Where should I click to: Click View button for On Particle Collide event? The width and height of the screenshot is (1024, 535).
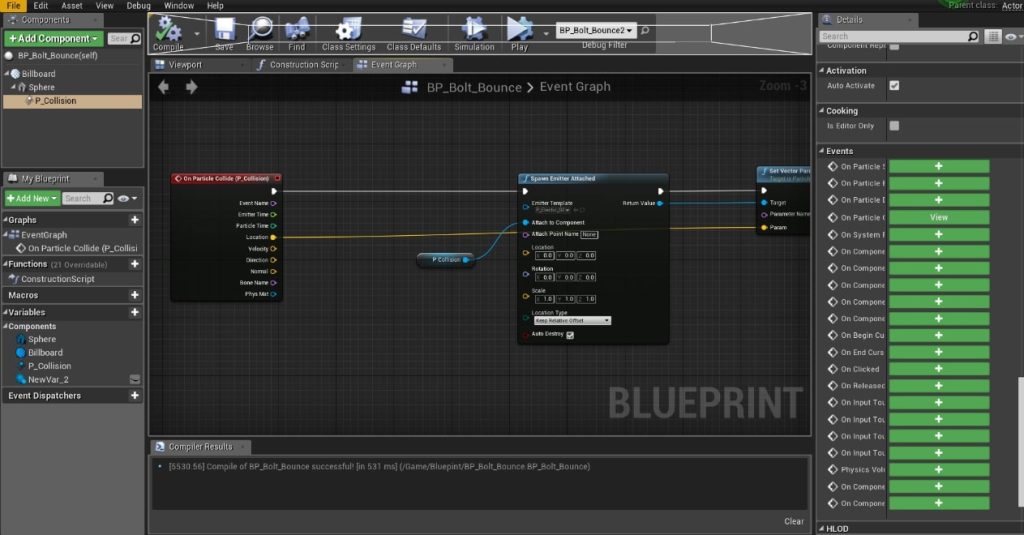tap(938, 218)
